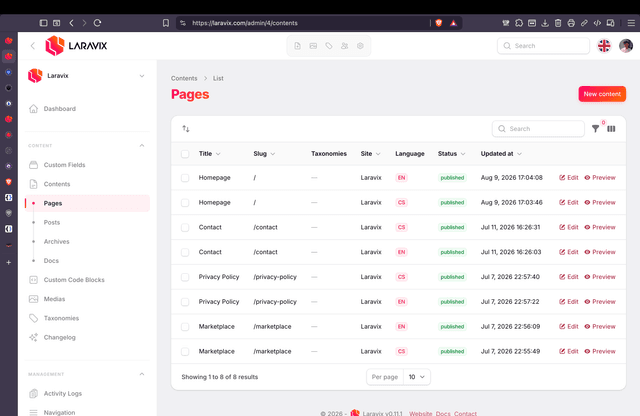Open the tag icon in top toolbar
The height and width of the screenshot is (416, 640).
click(x=329, y=46)
